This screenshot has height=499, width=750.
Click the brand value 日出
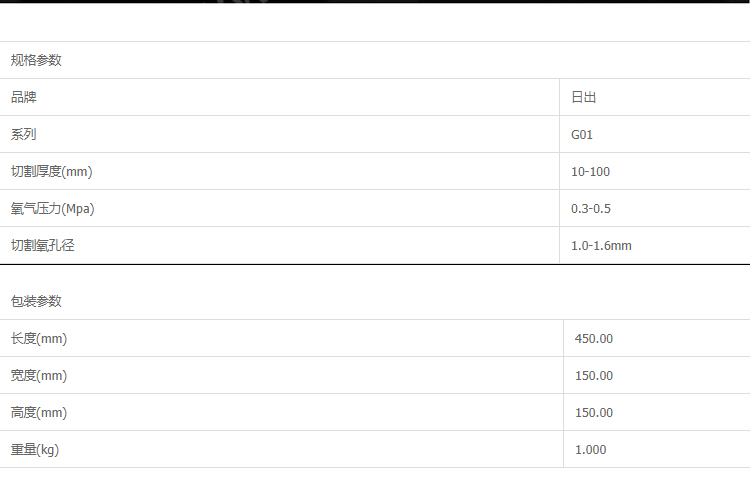583,97
